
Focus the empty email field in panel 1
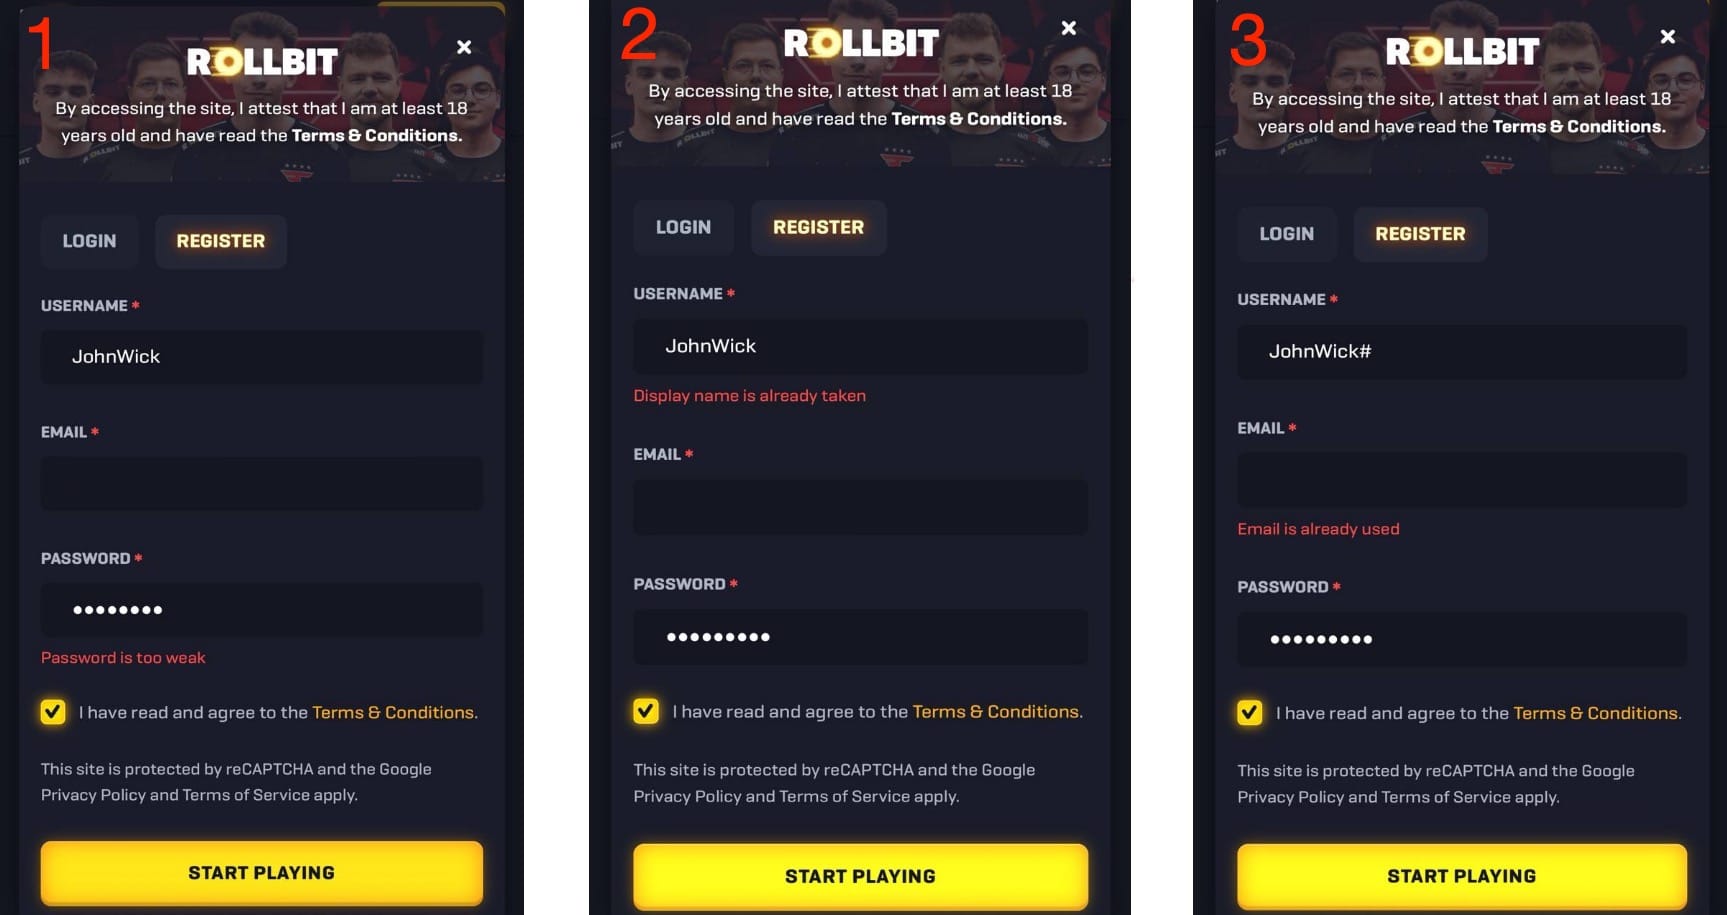(x=262, y=484)
